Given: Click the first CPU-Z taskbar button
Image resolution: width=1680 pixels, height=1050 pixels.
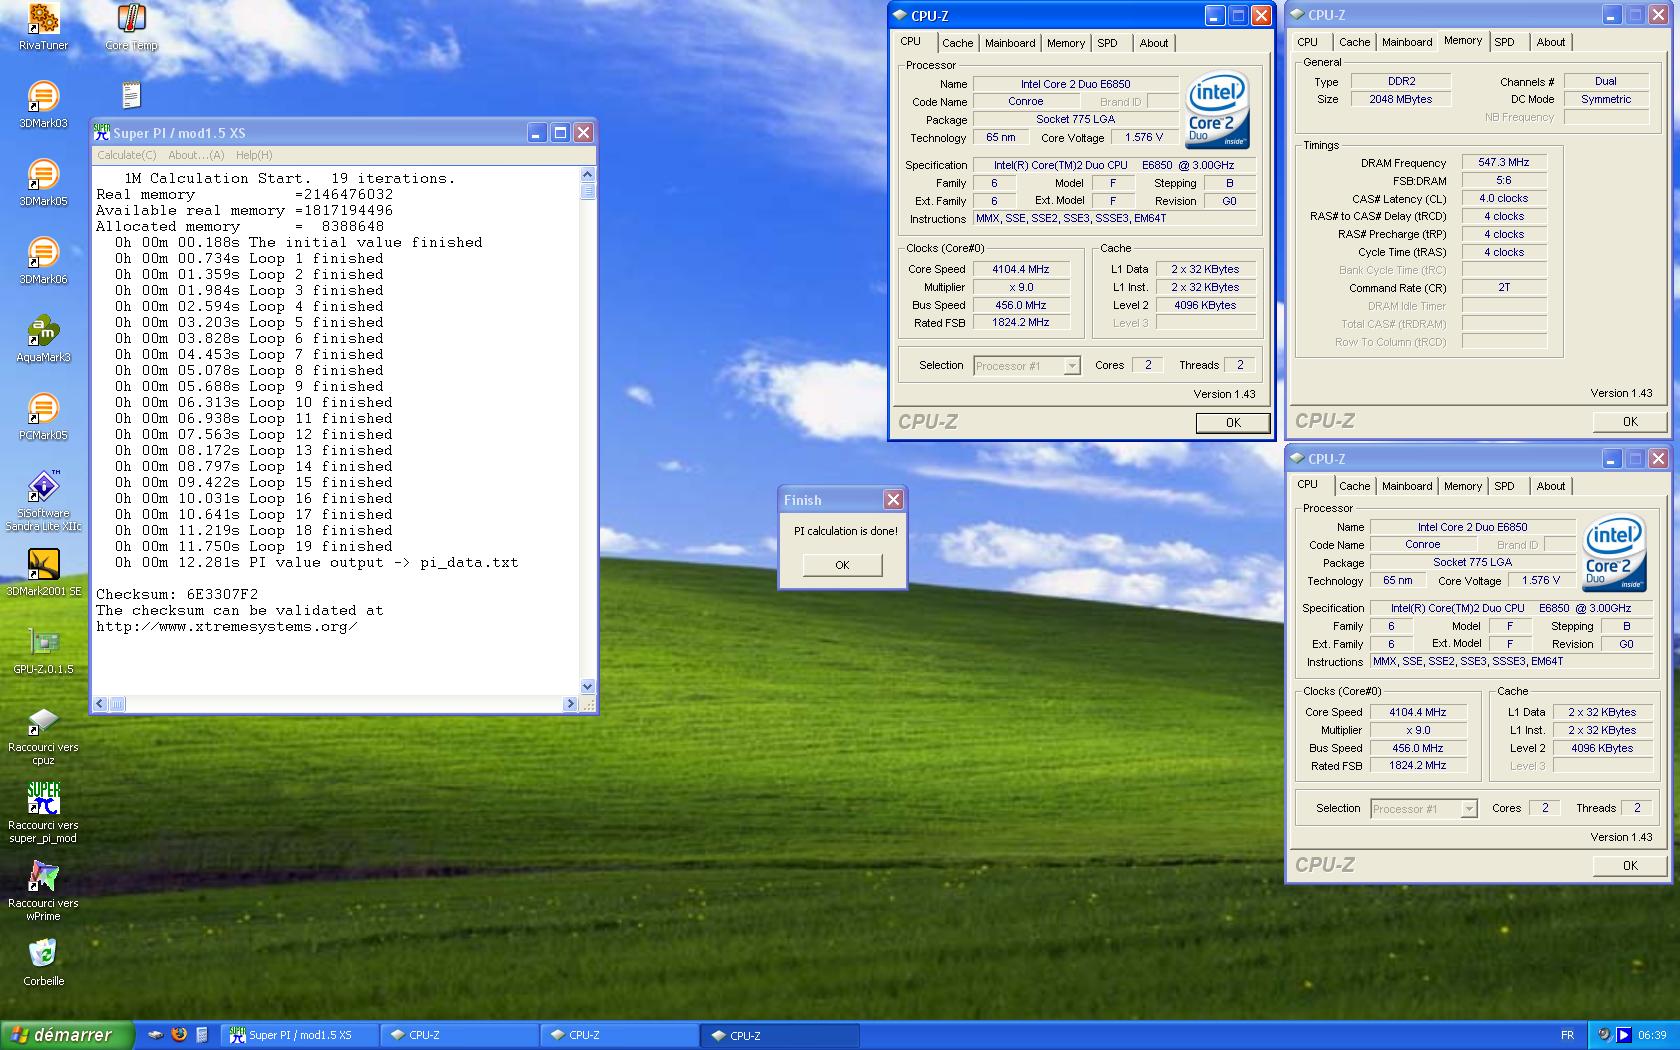Looking at the screenshot, I should click(x=460, y=1035).
